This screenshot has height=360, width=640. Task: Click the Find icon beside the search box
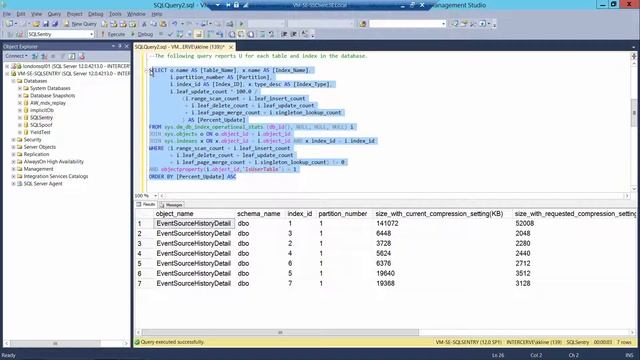[x=362, y=24]
